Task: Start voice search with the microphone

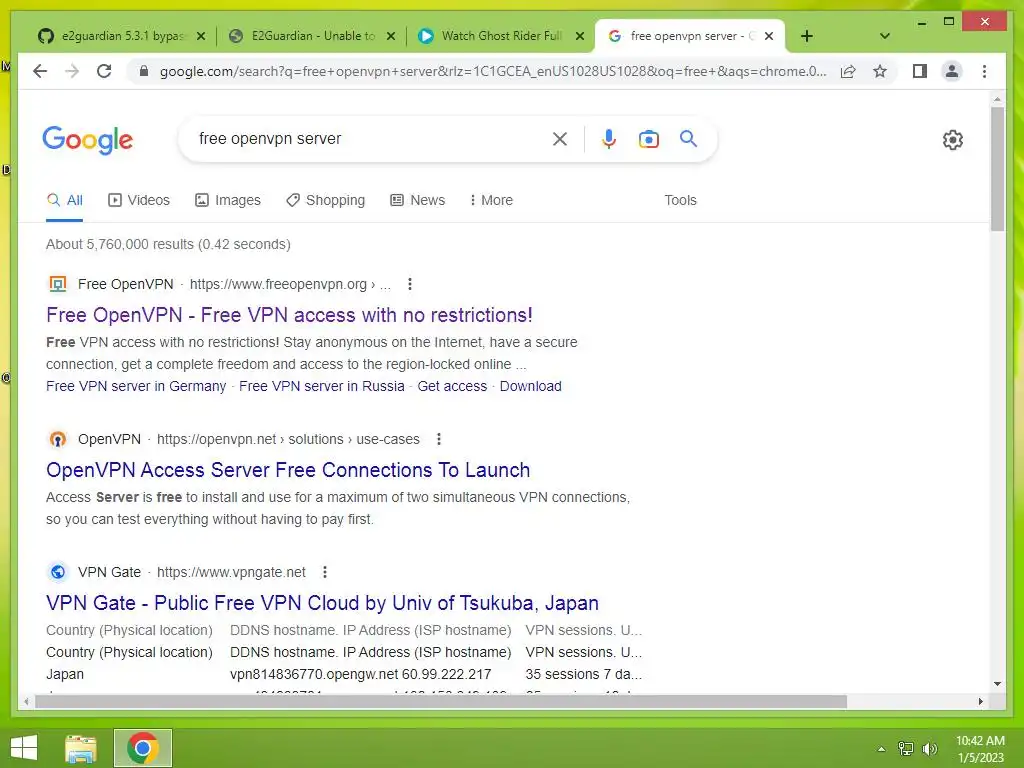Action: tap(609, 138)
